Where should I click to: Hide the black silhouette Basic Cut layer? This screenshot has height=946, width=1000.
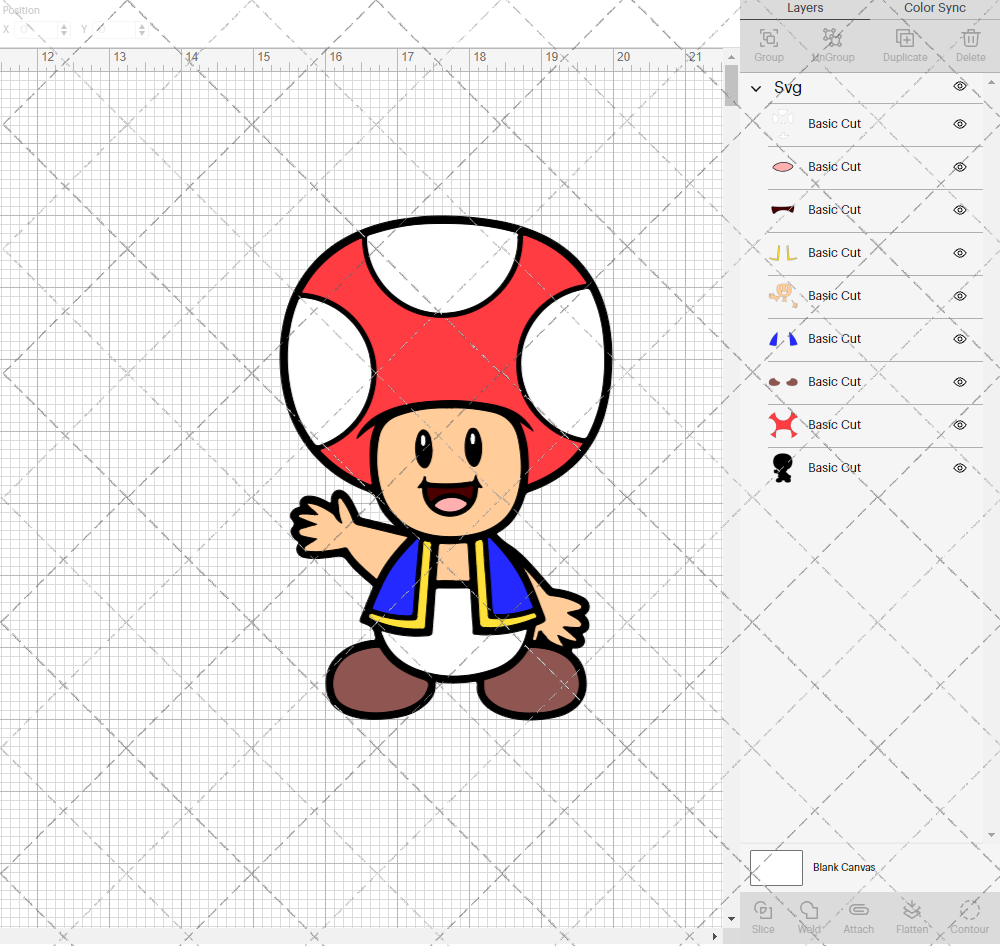point(960,468)
